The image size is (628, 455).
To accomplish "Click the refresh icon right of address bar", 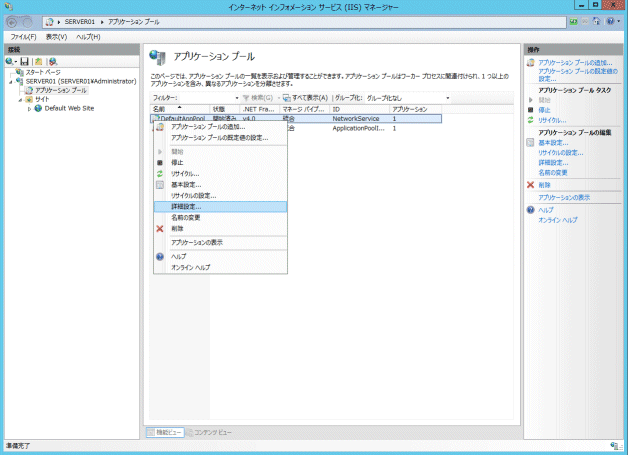I will tap(574, 22).
